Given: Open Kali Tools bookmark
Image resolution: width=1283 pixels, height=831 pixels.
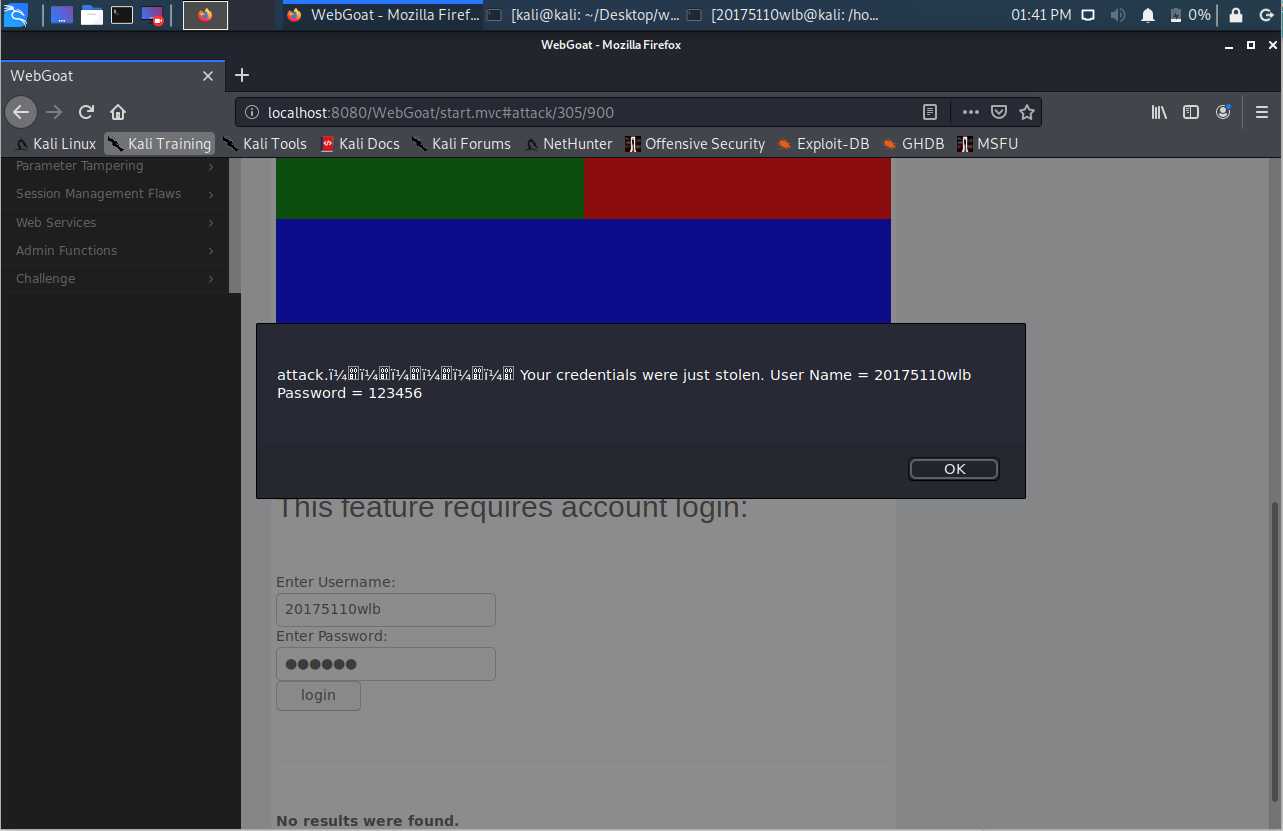Looking at the screenshot, I should coord(265,144).
